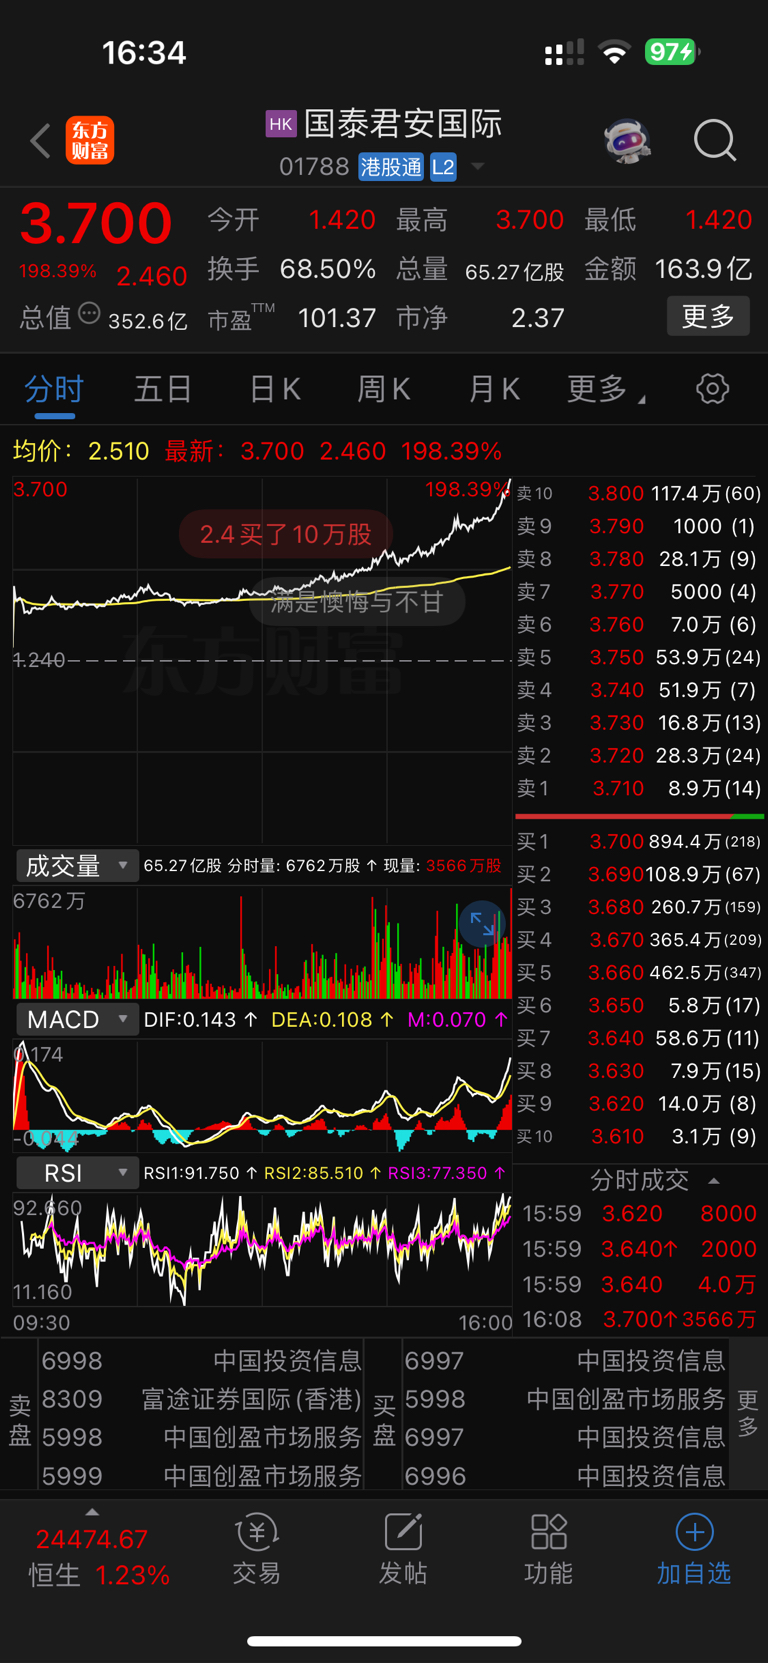Tap the L2 level badge
Image resolution: width=768 pixels, height=1663 pixels.
tap(443, 167)
